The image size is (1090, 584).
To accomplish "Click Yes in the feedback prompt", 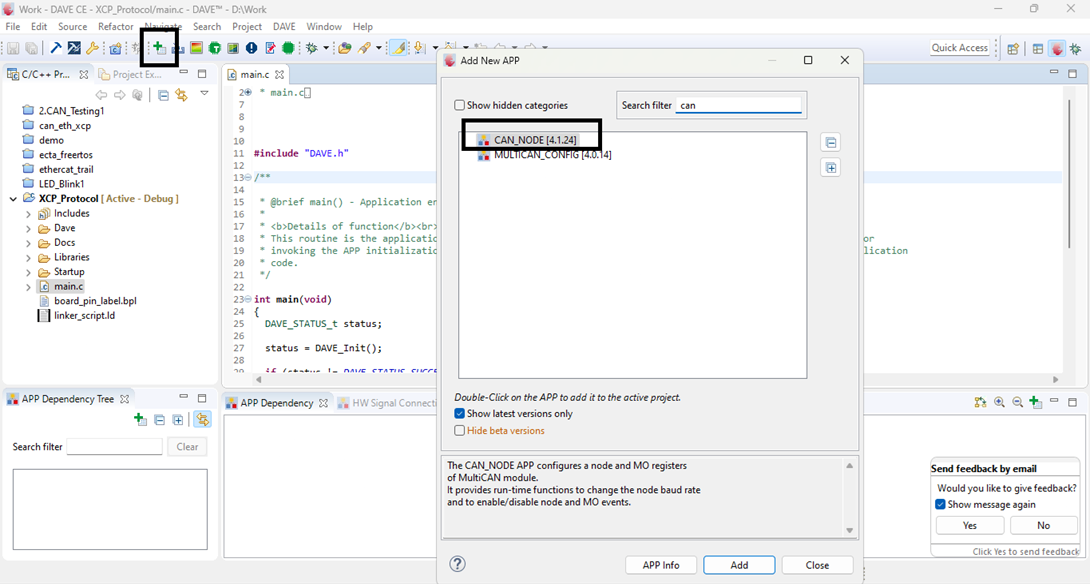I will coord(970,526).
